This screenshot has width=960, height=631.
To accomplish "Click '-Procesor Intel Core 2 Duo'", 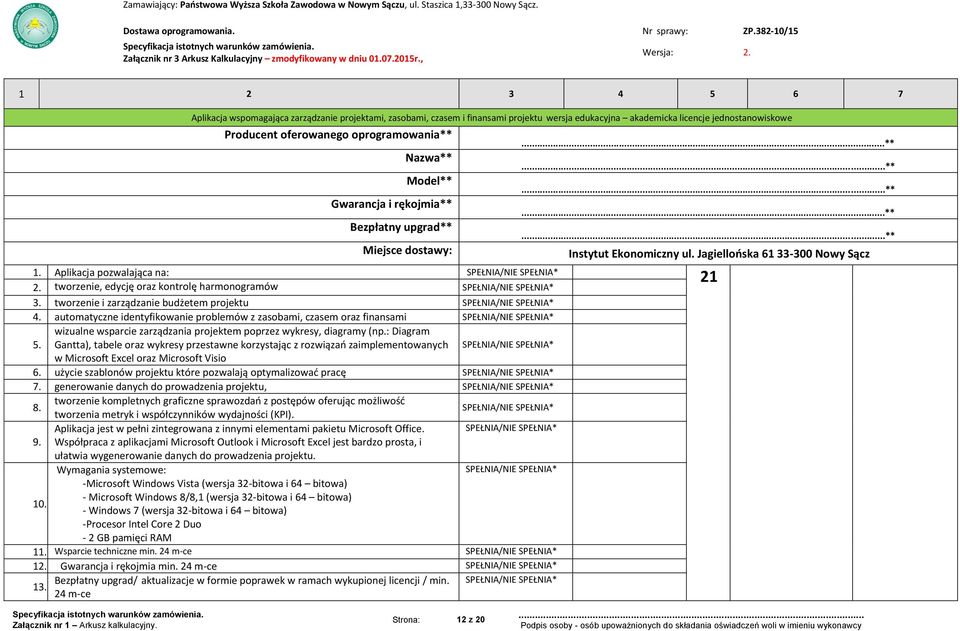I will 141,525.
